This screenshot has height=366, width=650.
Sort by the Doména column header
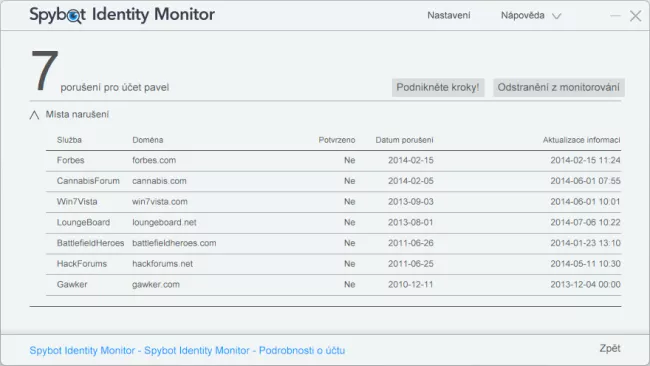[x=148, y=140]
